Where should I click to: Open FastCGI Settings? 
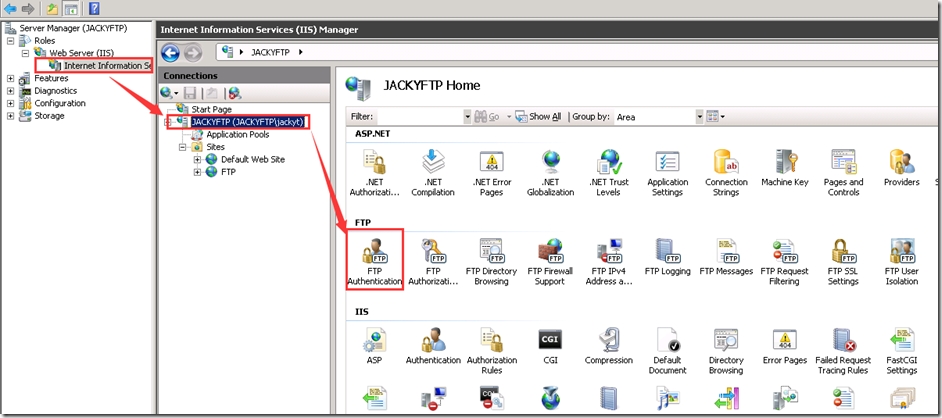pyautogui.click(x=901, y=351)
